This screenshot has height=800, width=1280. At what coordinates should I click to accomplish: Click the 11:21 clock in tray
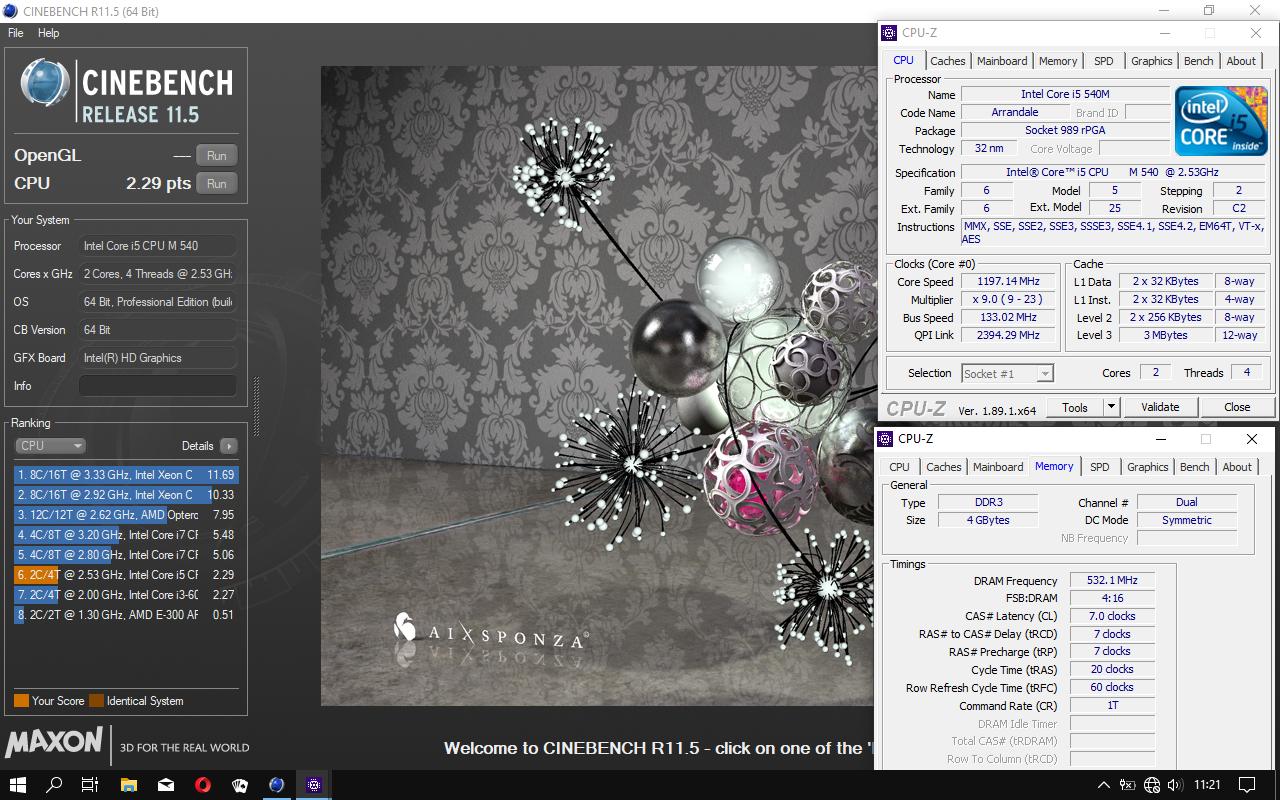[1207, 785]
